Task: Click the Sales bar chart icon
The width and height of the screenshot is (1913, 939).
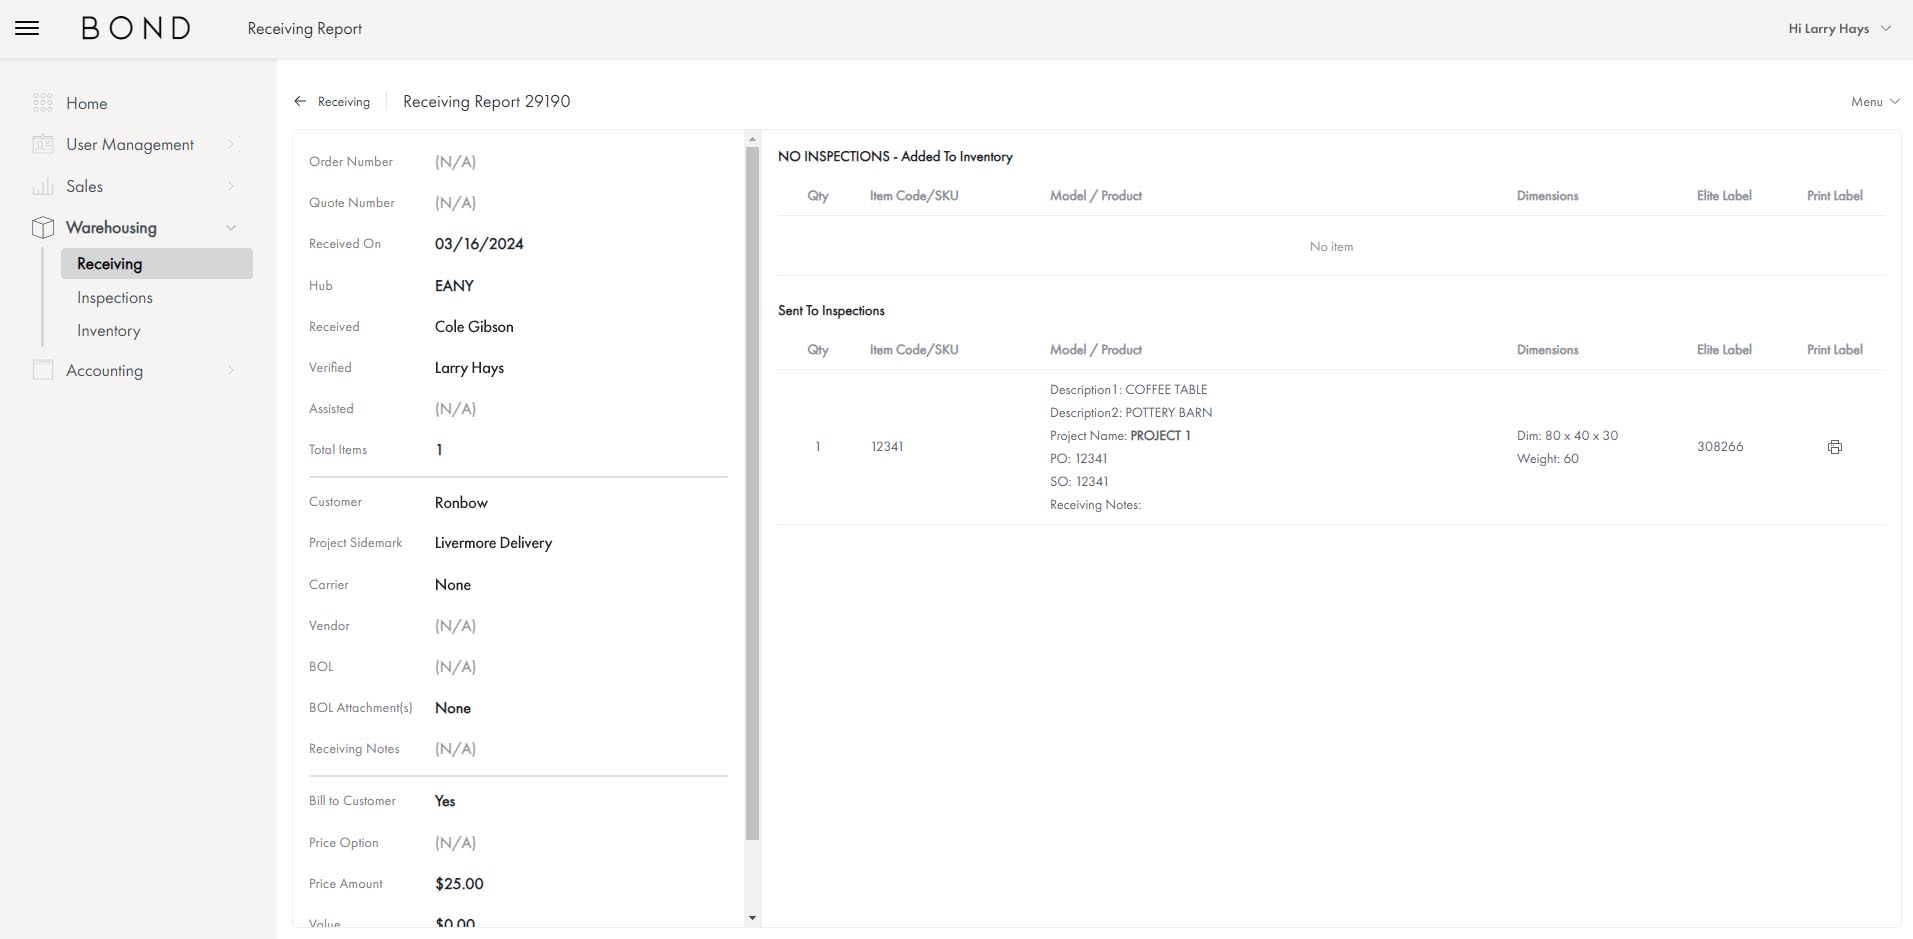Action: click(x=42, y=186)
